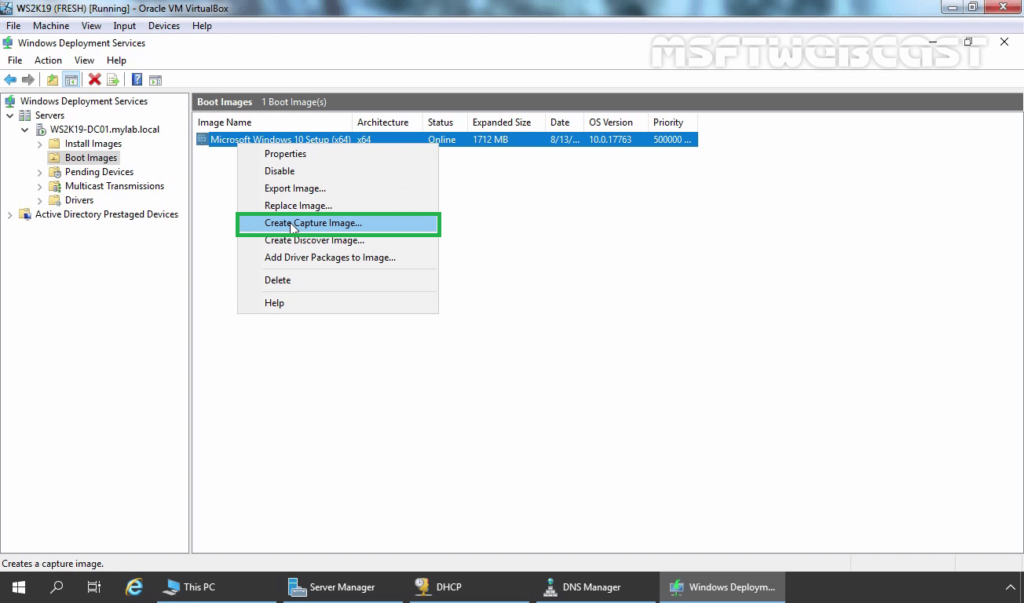Select the WS2K19-DC01.mylab.local server node
This screenshot has width=1024, height=603.
click(104, 129)
